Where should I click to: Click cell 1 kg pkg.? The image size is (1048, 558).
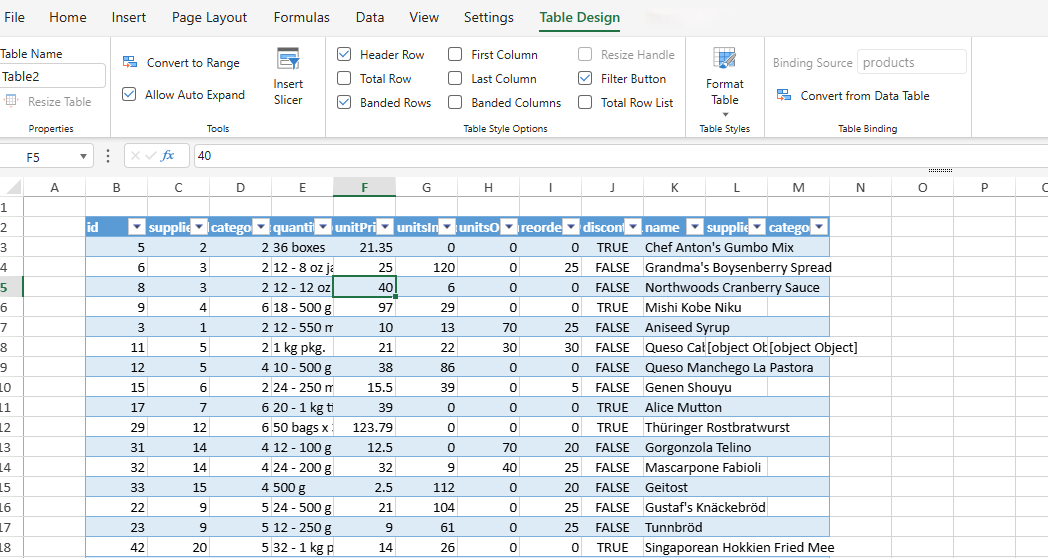[302, 347]
